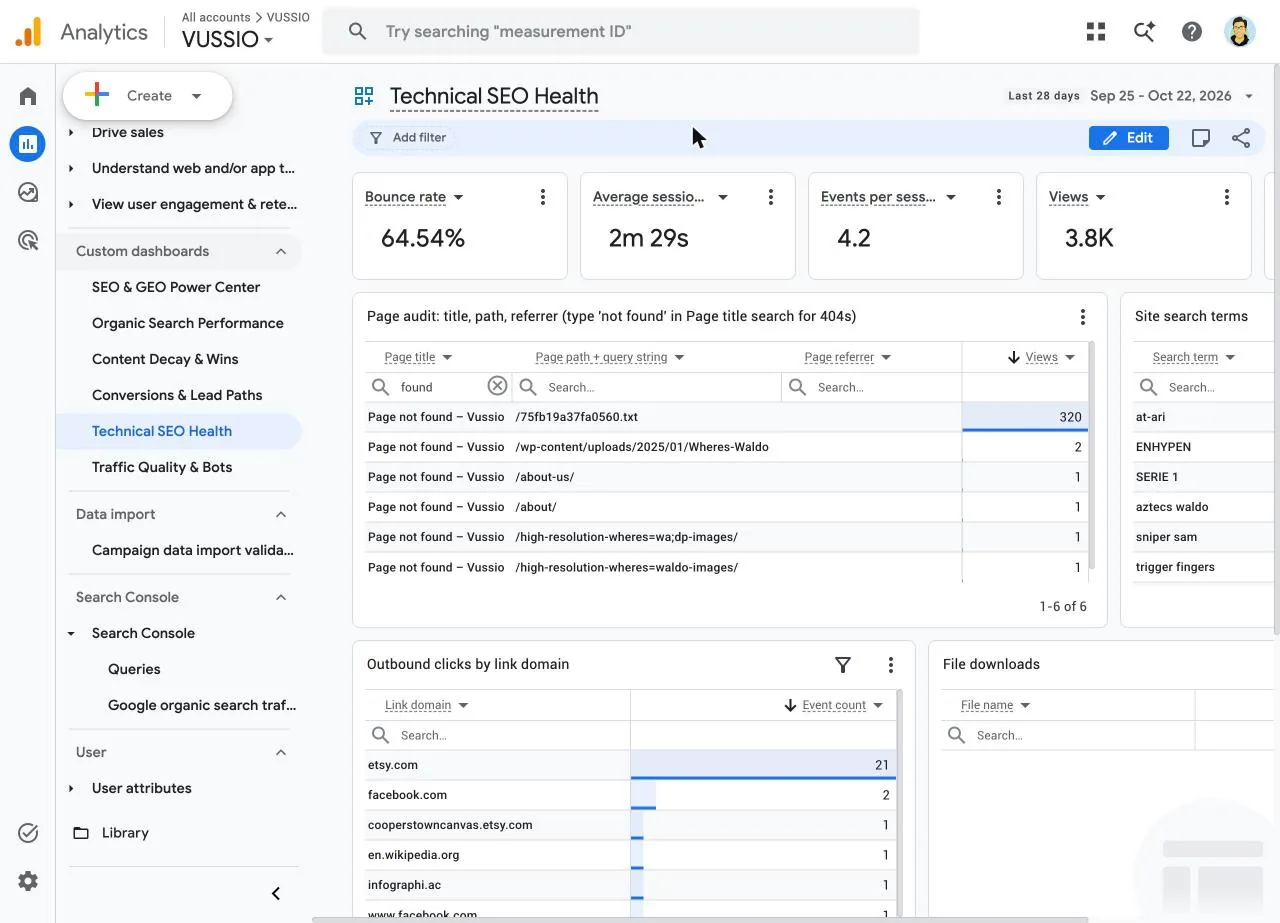Open the annotations note icon beside Edit
This screenshot has height=923, width=1280.
pos(1201,138)
